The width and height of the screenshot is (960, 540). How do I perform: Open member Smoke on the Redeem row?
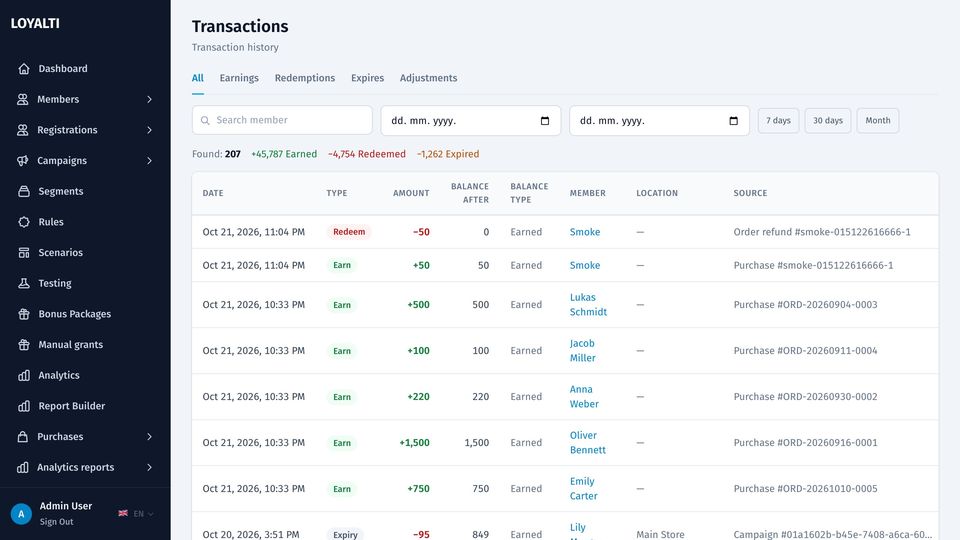585,232
